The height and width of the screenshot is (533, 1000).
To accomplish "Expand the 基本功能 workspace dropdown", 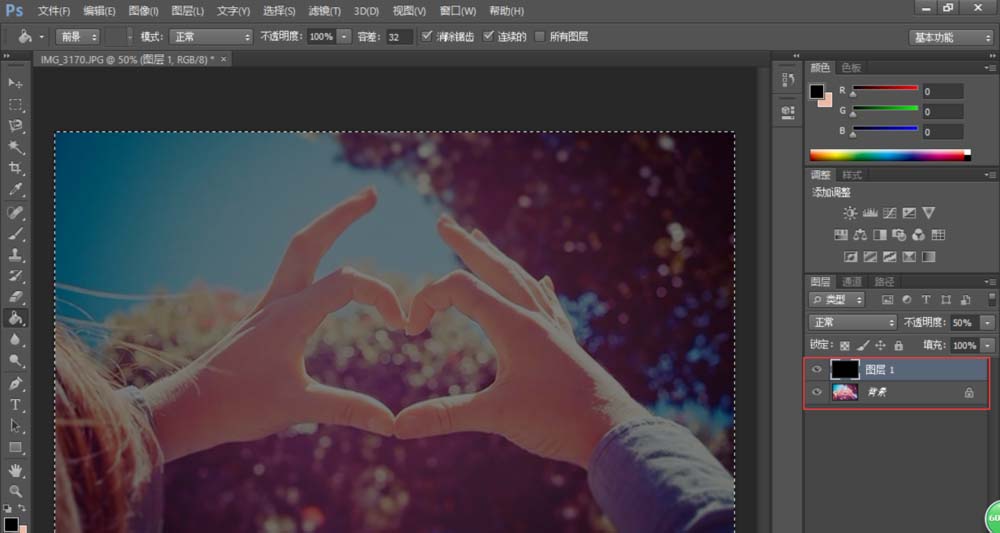I will click(951, 37).
